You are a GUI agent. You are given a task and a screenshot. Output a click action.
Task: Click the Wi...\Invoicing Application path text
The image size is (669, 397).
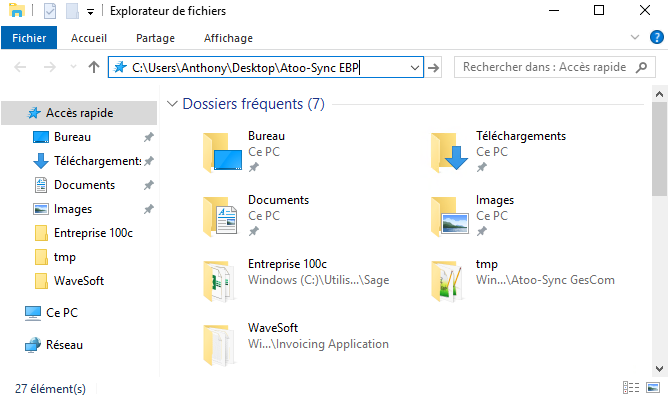pyautogui.click(x=318, y=344)
